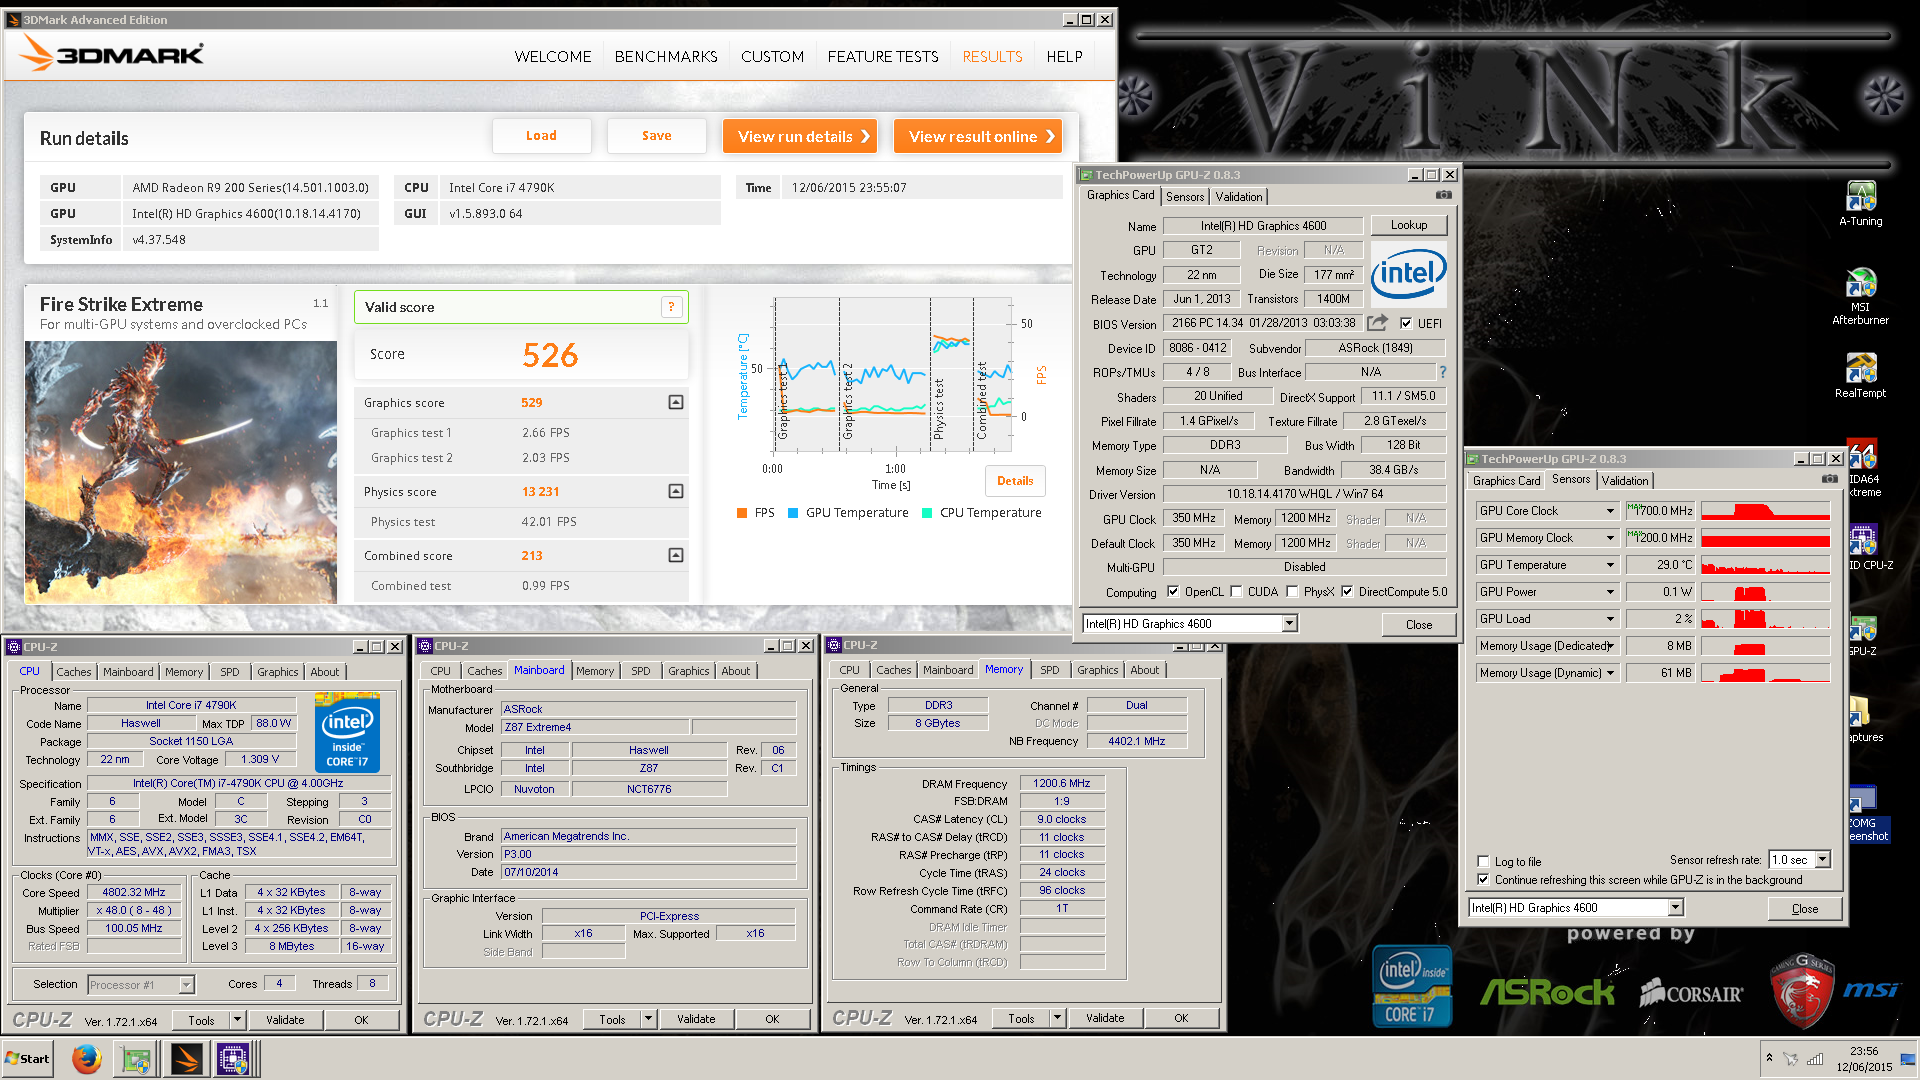Click View result online button
The height and width of the screenshot is (1080, 1920).
[978, 136]
